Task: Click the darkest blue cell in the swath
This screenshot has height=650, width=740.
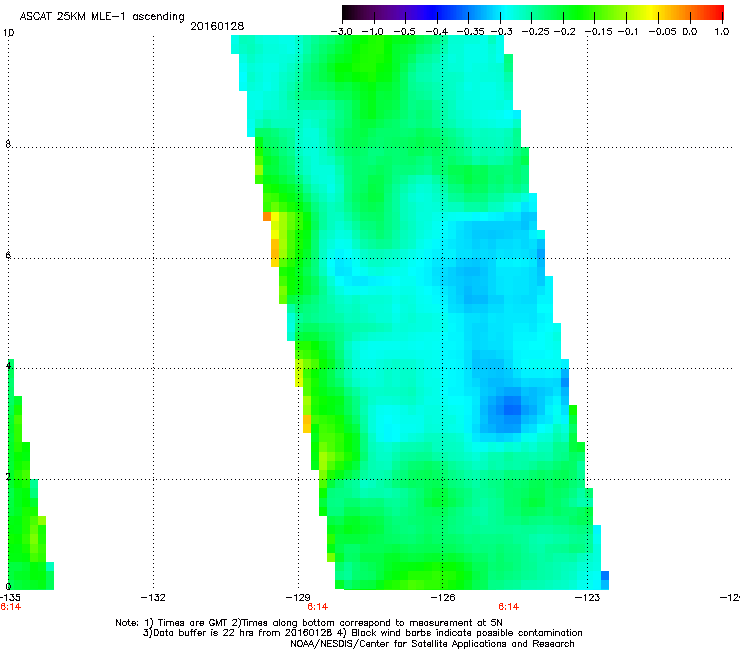Action: click(512, 410)
